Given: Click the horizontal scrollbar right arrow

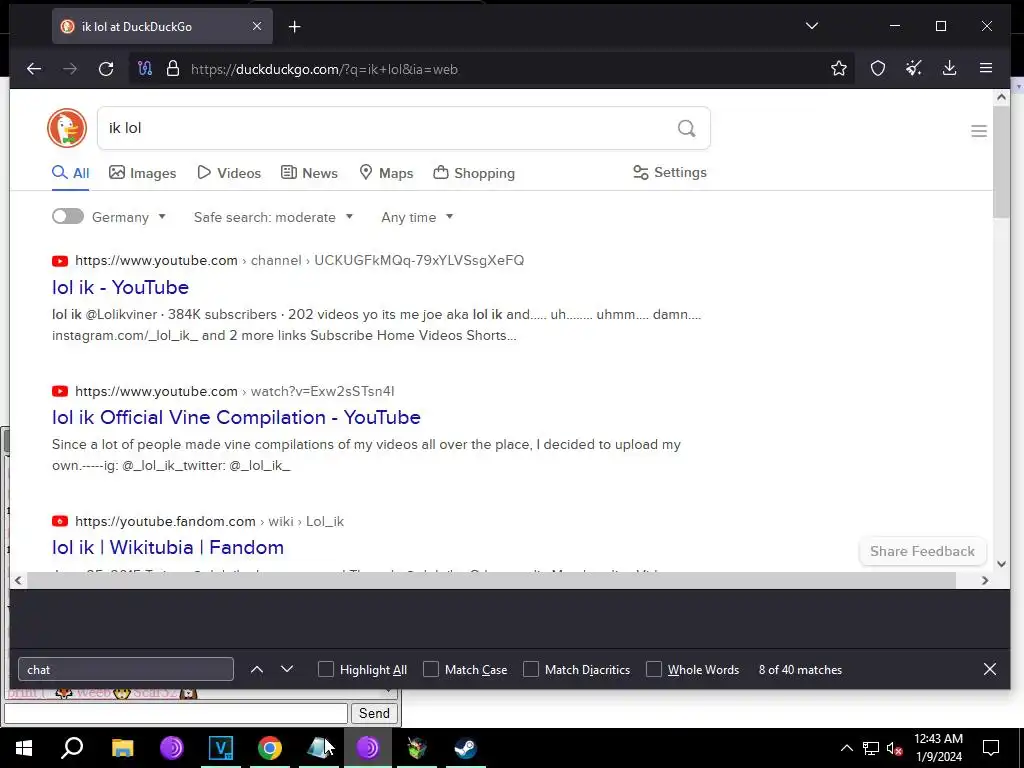Looking at the screenshot, I should click(x=985, y=580).
